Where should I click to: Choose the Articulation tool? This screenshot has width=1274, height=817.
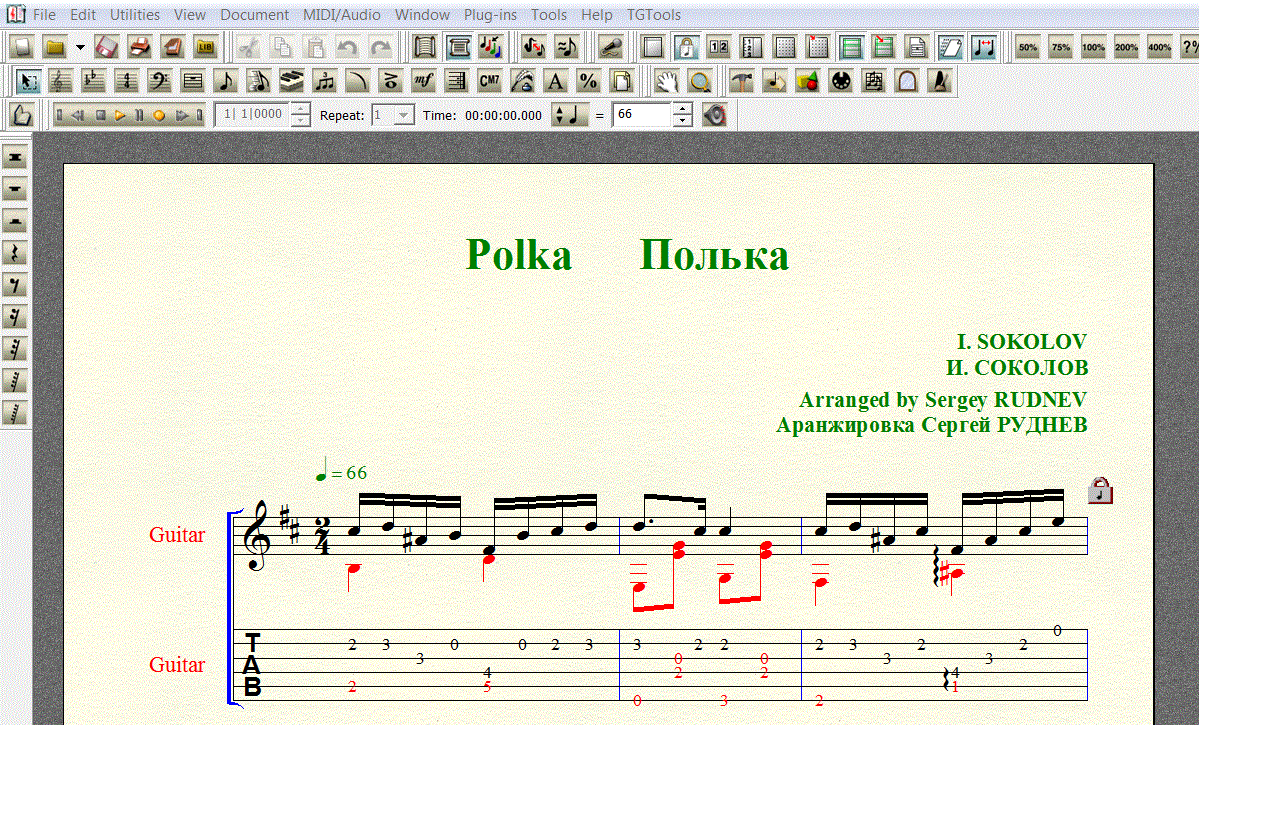pos(389,81)
